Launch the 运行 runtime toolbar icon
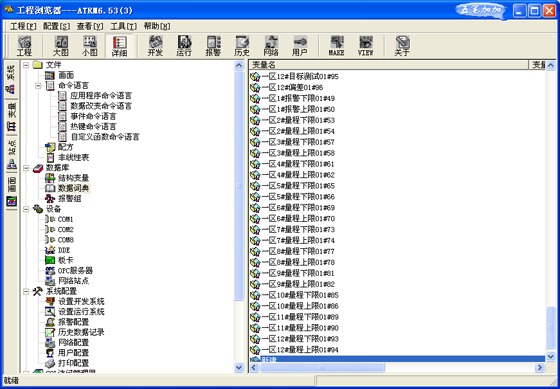 (x=184, y=46)
